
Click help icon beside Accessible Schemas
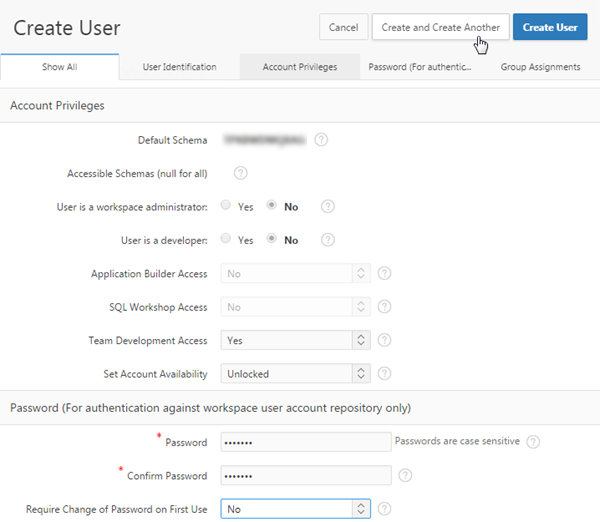[240, 173]
